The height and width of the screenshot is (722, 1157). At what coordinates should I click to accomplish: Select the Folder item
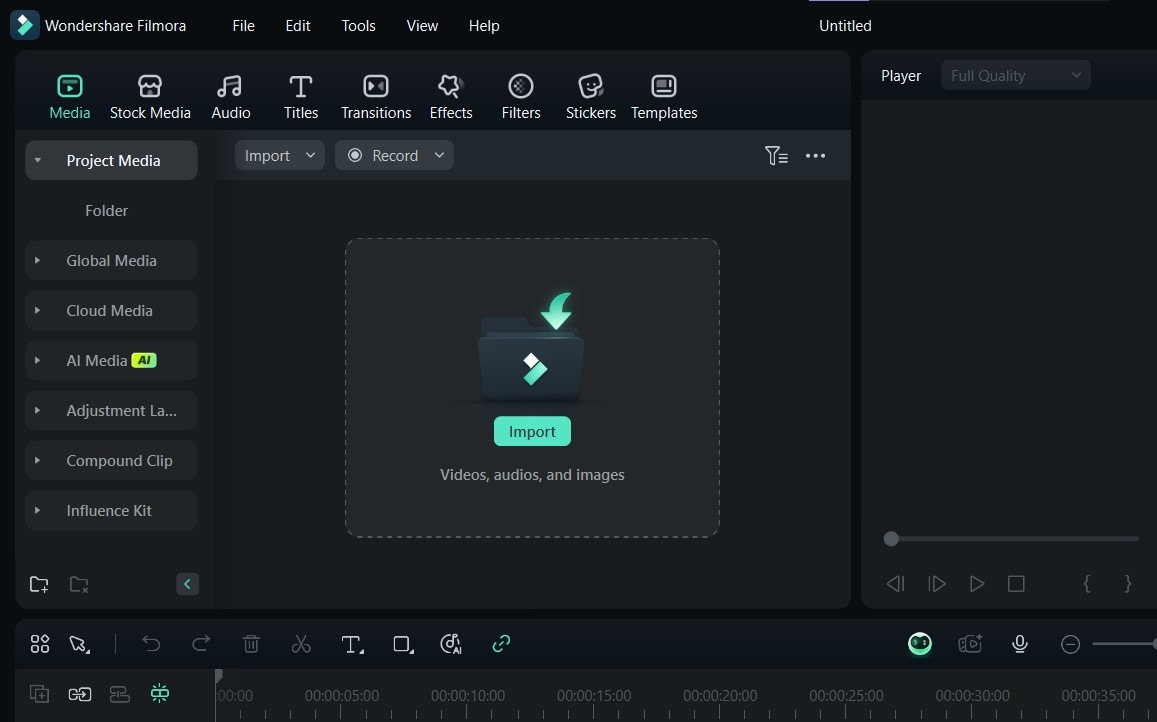106,211
